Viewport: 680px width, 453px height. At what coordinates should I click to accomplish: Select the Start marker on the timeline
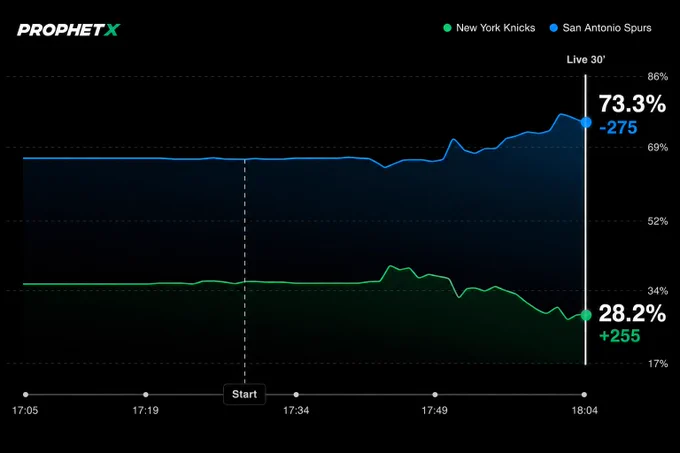pos(245,394)
